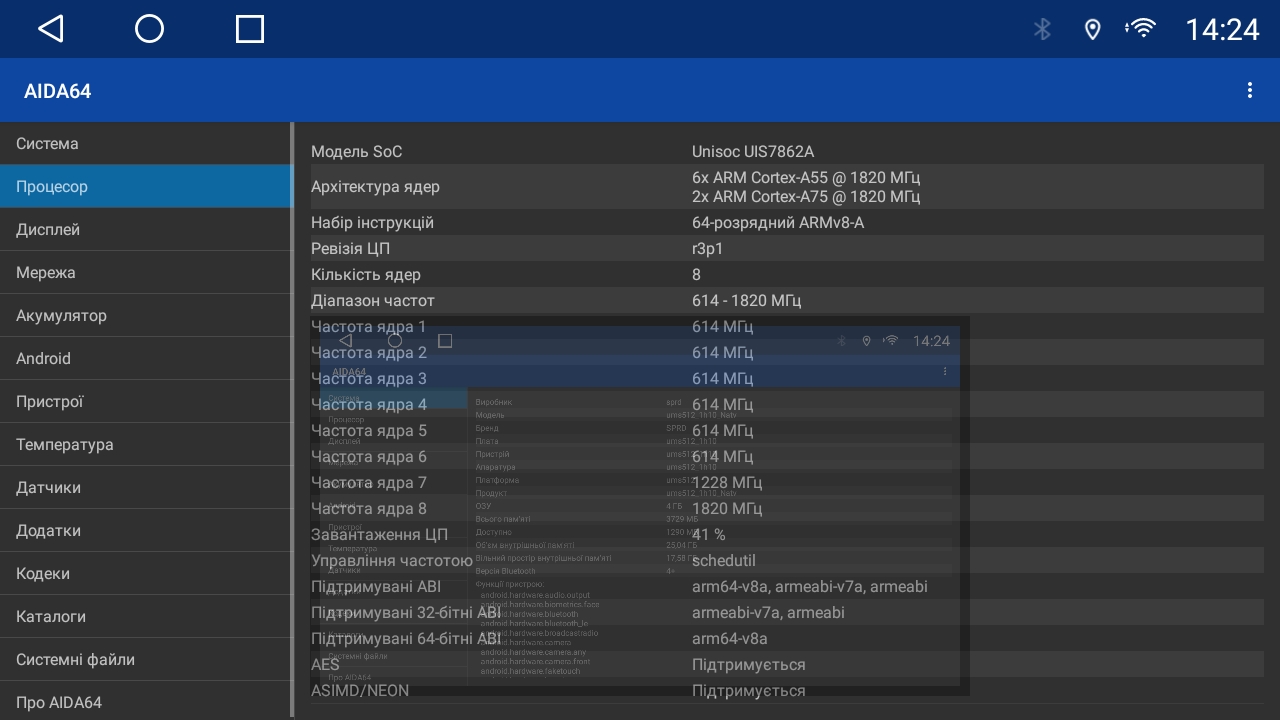
Task: Tap the 14:24 clock in status bar
Action: (1222, 30)
